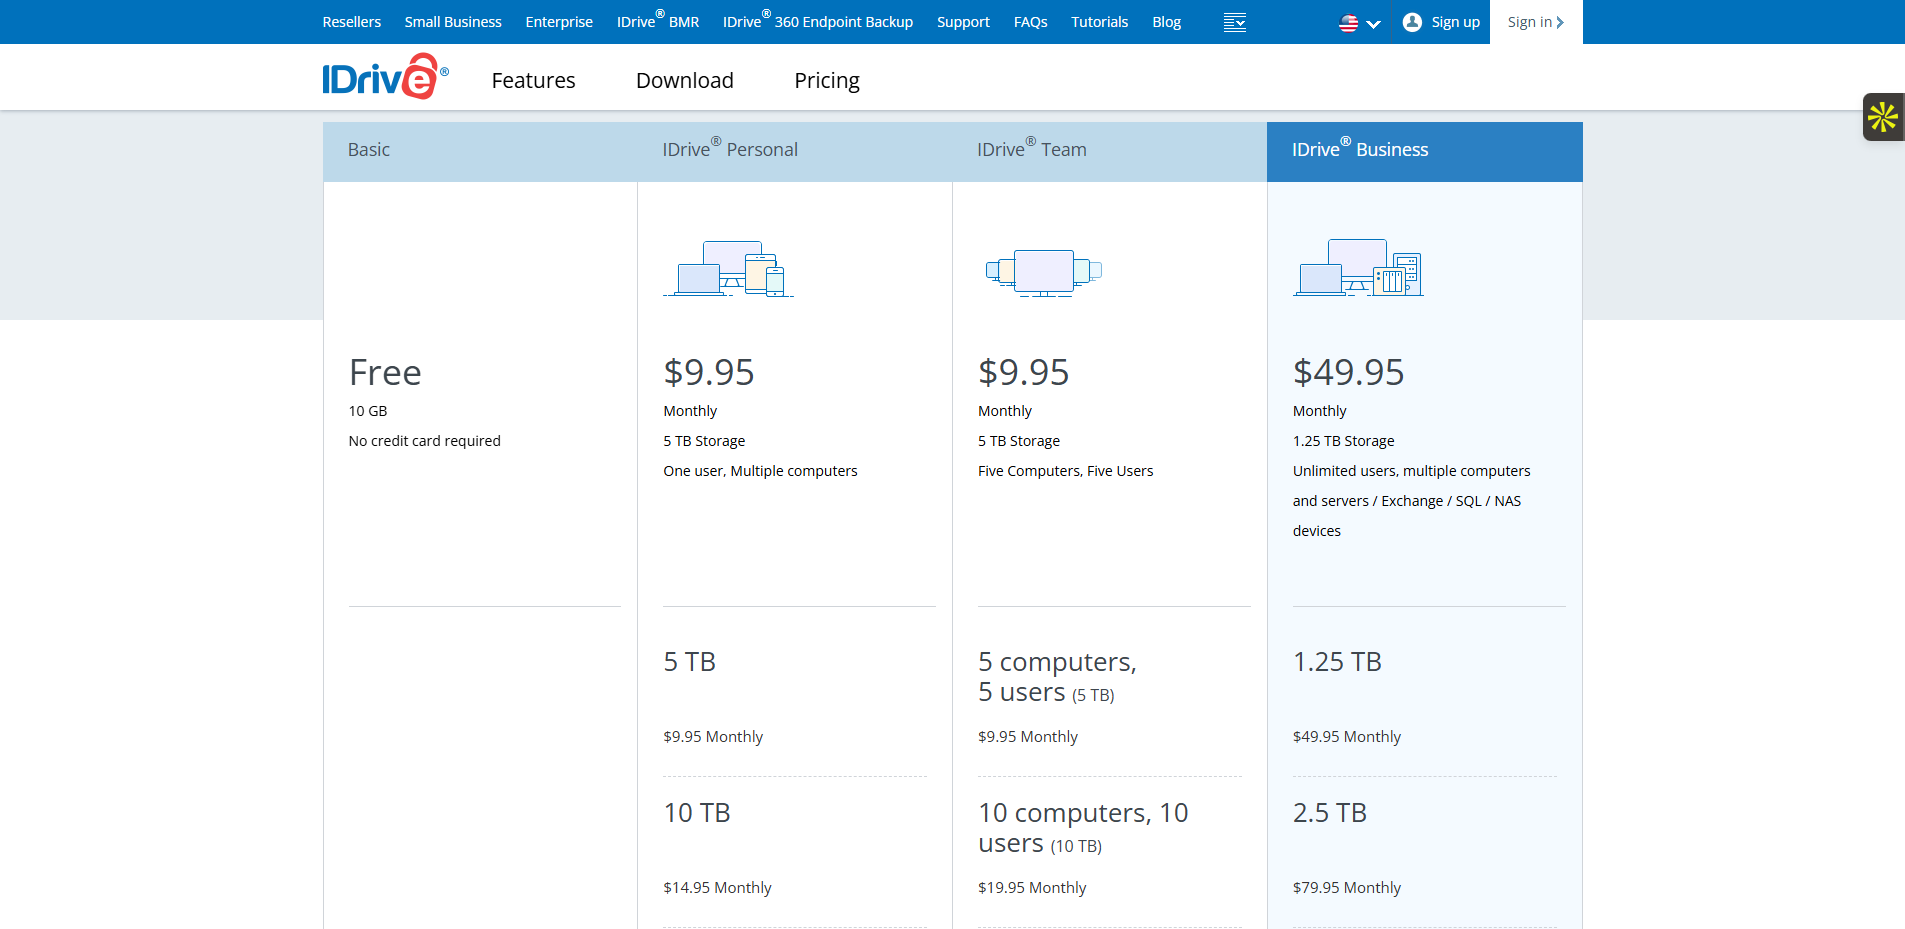Click the Sign up user avatar icon

pyautogui.click(x=1412, y=22)
